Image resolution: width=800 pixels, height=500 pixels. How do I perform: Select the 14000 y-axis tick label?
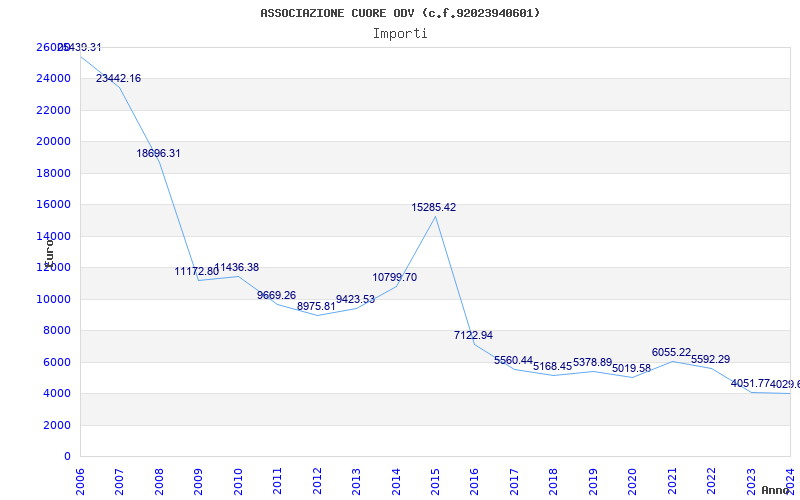point(54,236)
